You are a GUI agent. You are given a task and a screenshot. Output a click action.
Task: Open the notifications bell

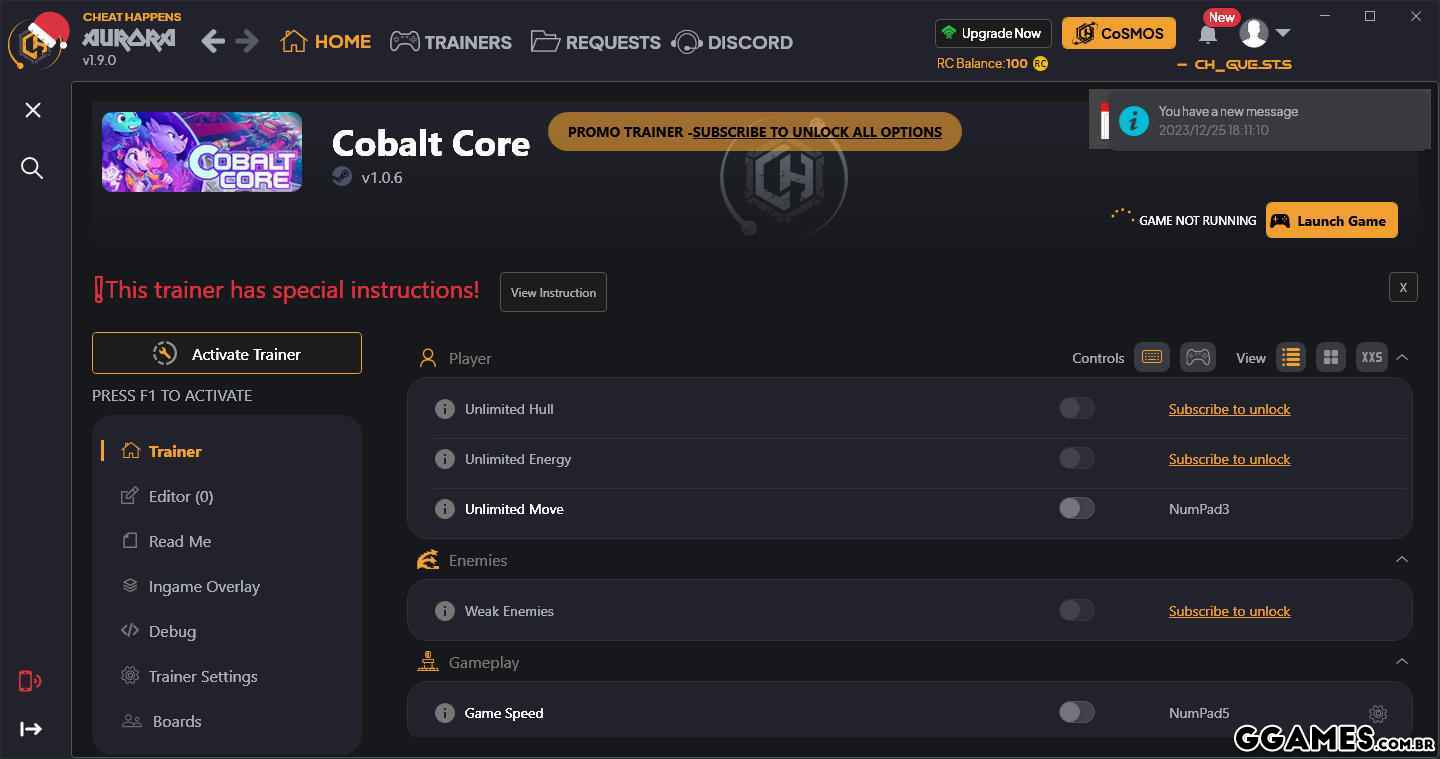(1208, 35)
